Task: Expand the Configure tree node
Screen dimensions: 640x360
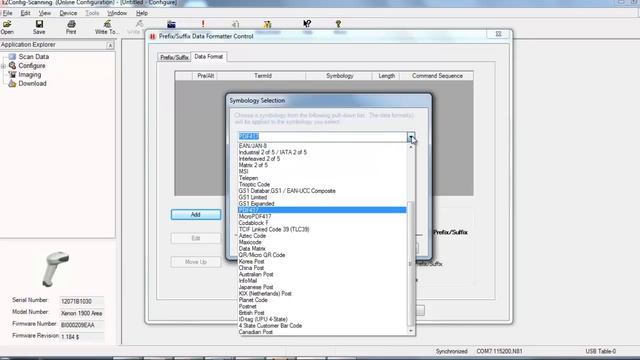Action: click(3, 66)
